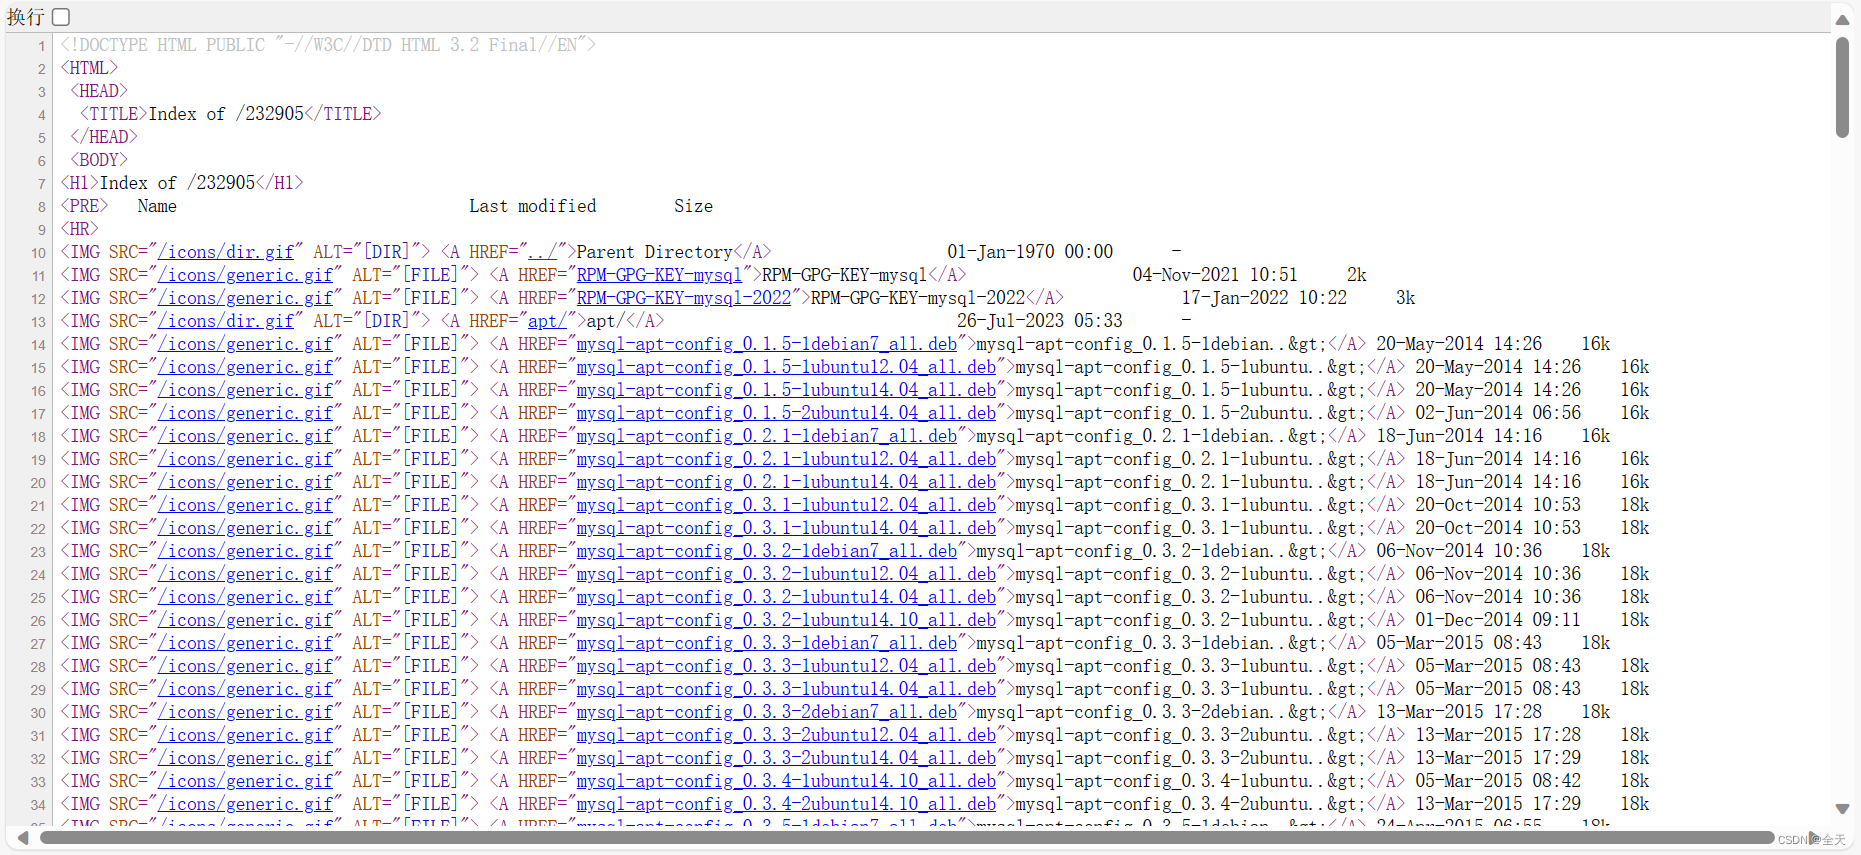Click the date '02-Jun-2014 06:56'
Image resolution: width=1861 pixels, height=855 pixels.
tap(1498, 413)
